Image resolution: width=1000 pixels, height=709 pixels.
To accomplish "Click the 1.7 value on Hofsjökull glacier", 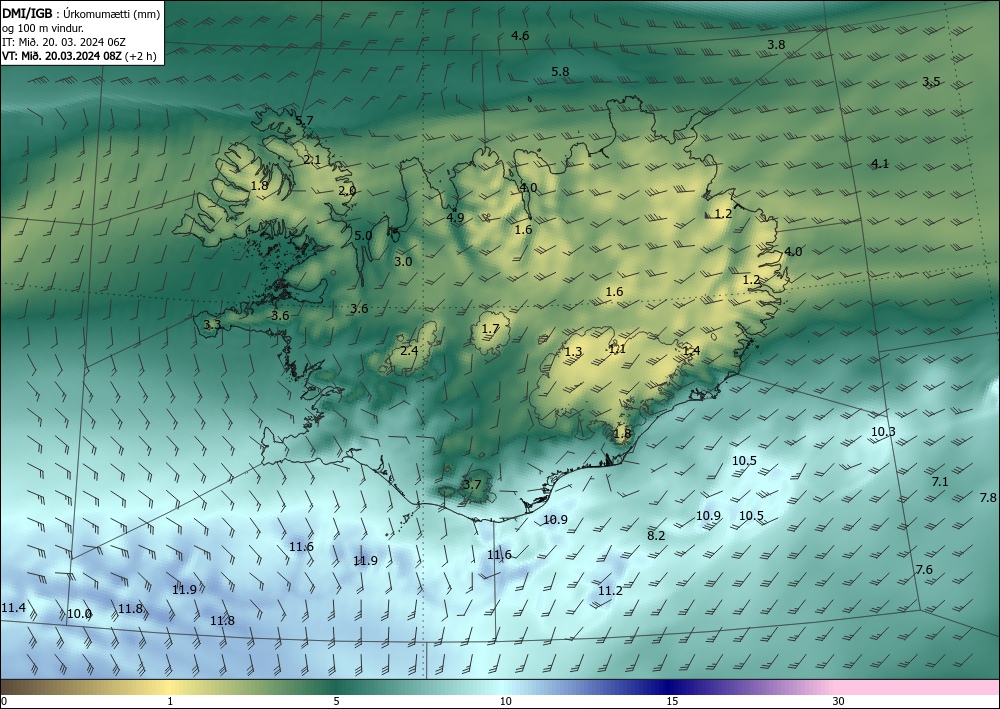I will point(490,329).
